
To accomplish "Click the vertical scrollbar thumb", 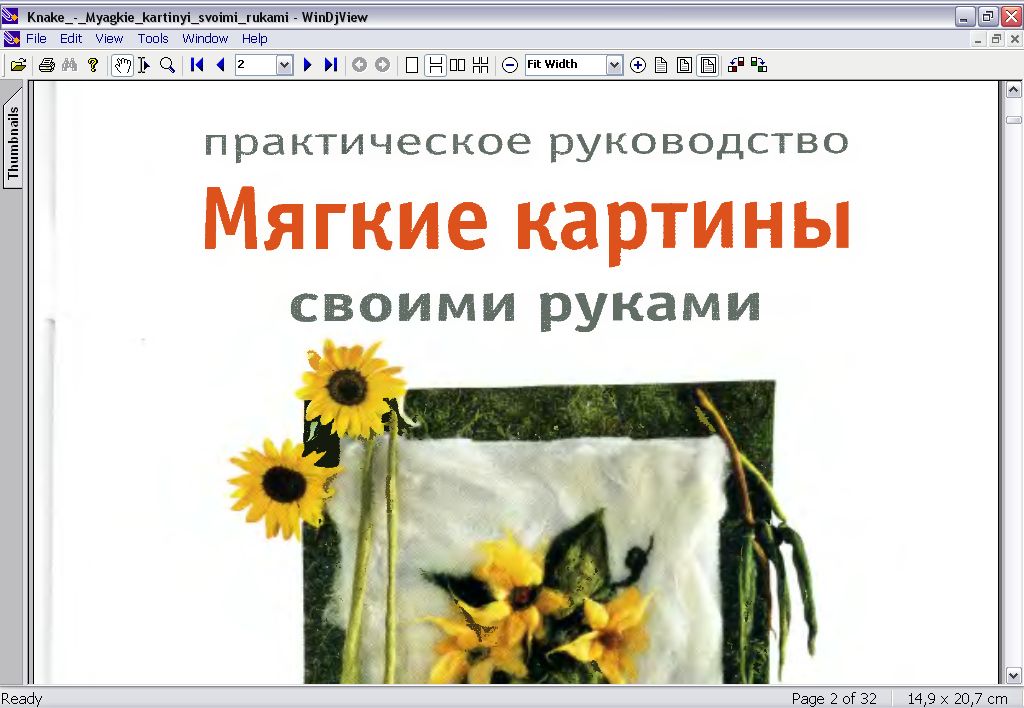I will pos(1014,120).
